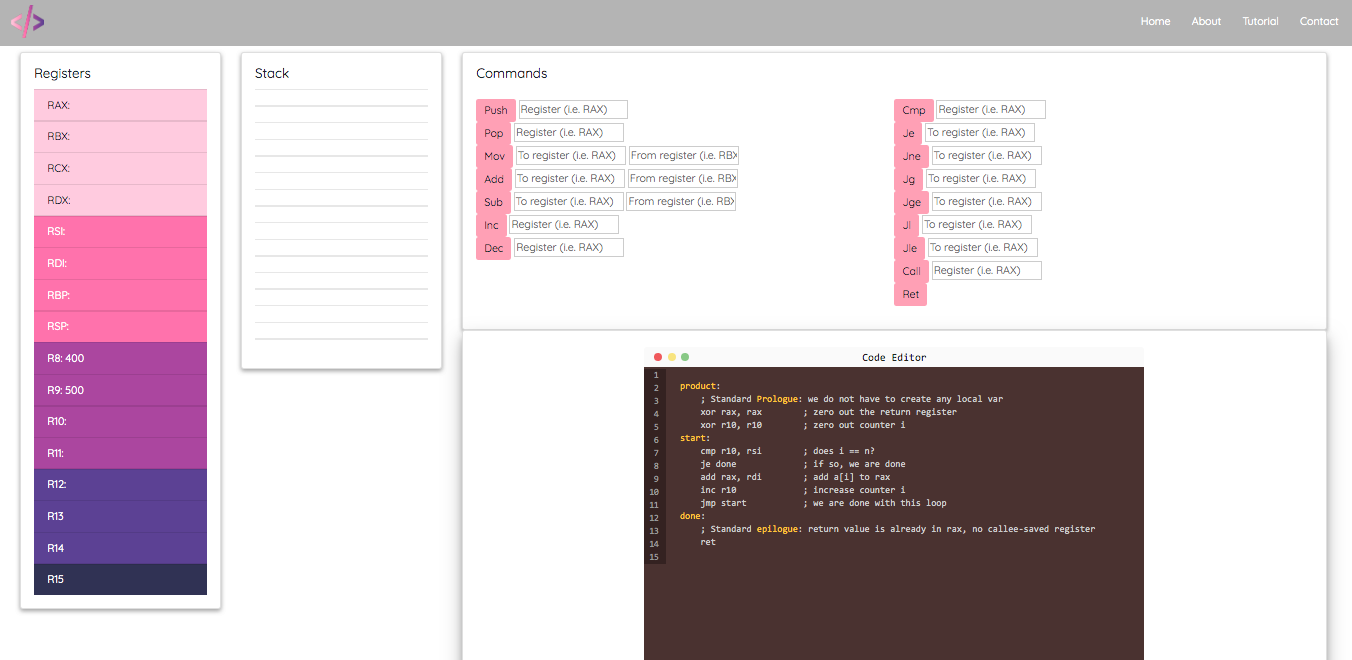Viewport: 1352px width, 660px height.
Task: Click the 'product:' label in code
Action: click(700, 386)
